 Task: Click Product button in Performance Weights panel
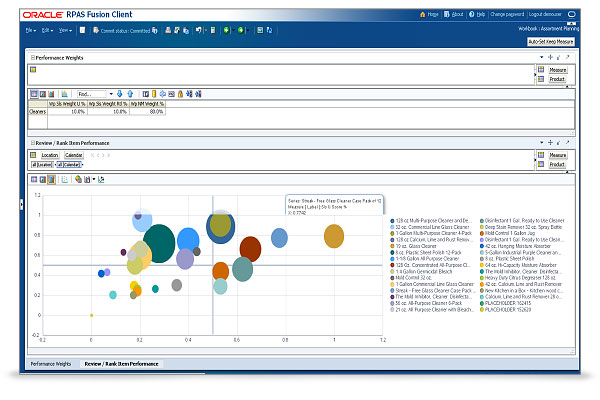coord(557,79)
